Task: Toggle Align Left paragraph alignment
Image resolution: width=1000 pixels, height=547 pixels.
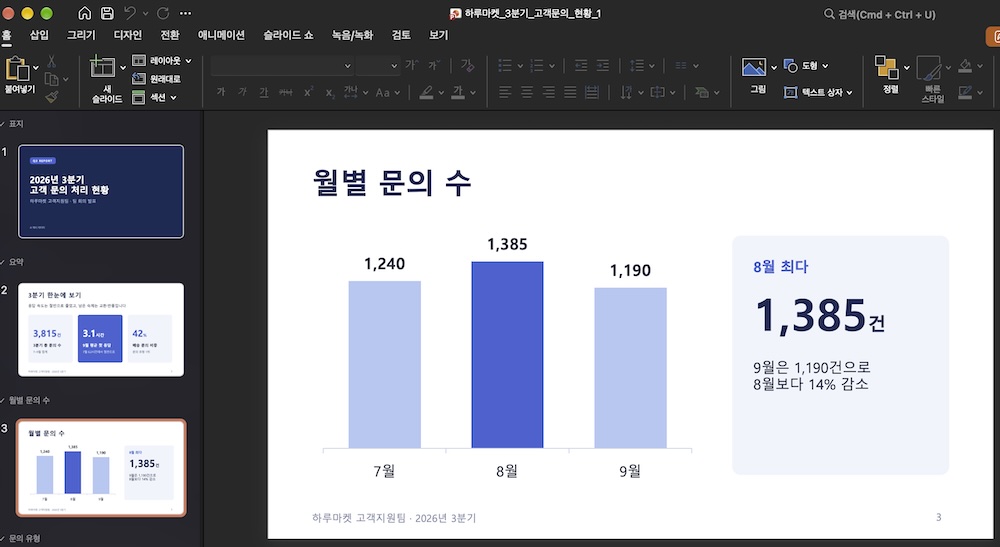Action: coord(505,92)
